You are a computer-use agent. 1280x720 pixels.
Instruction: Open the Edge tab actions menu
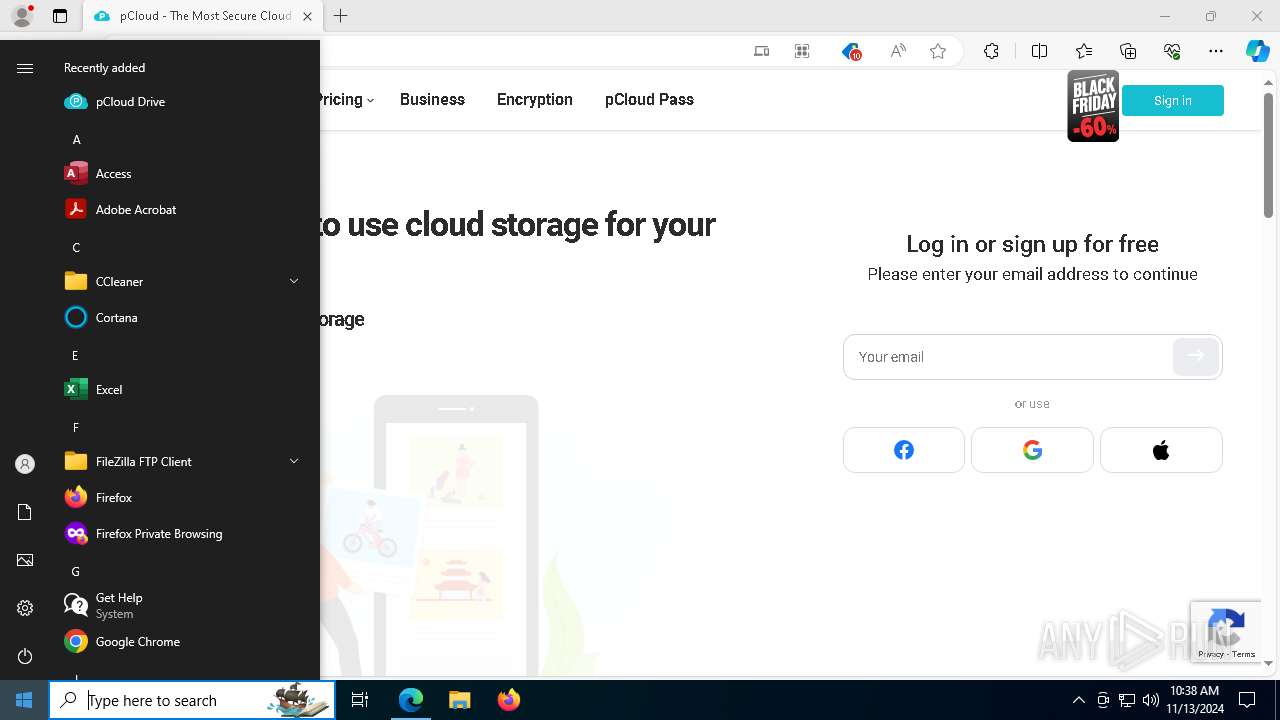60,16
